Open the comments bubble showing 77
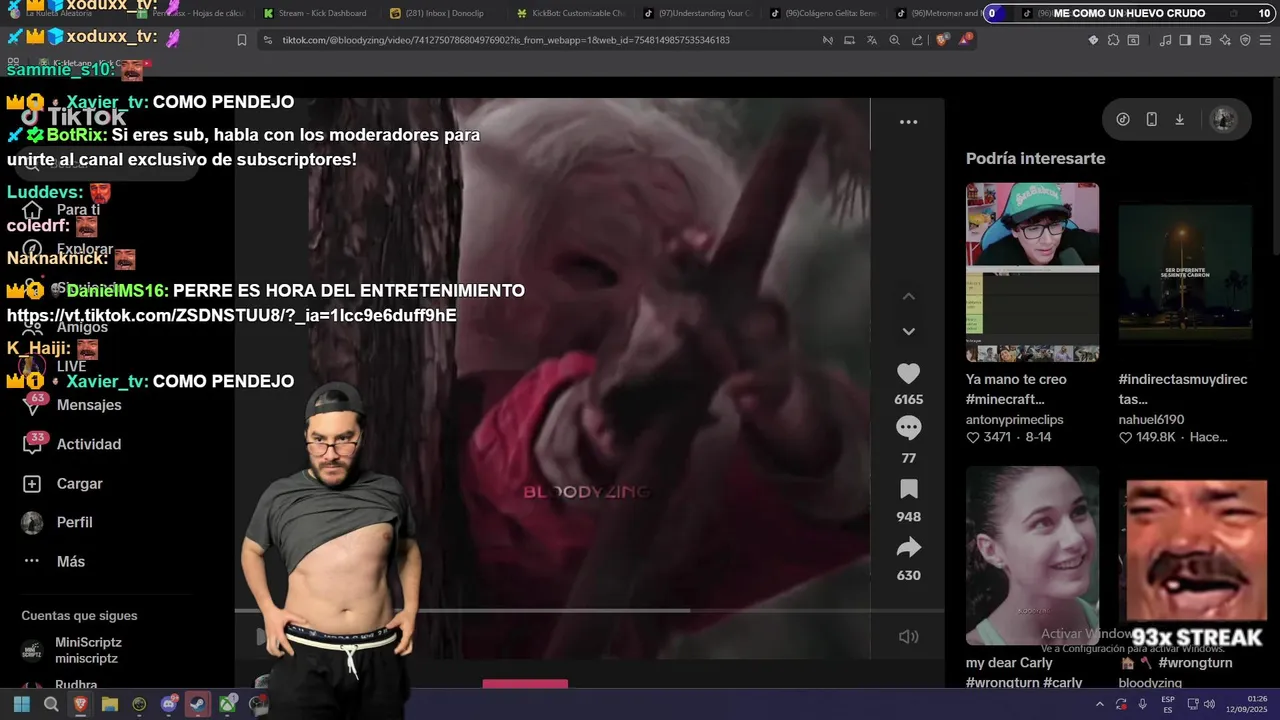1280x720 pixels. [908, 428]
